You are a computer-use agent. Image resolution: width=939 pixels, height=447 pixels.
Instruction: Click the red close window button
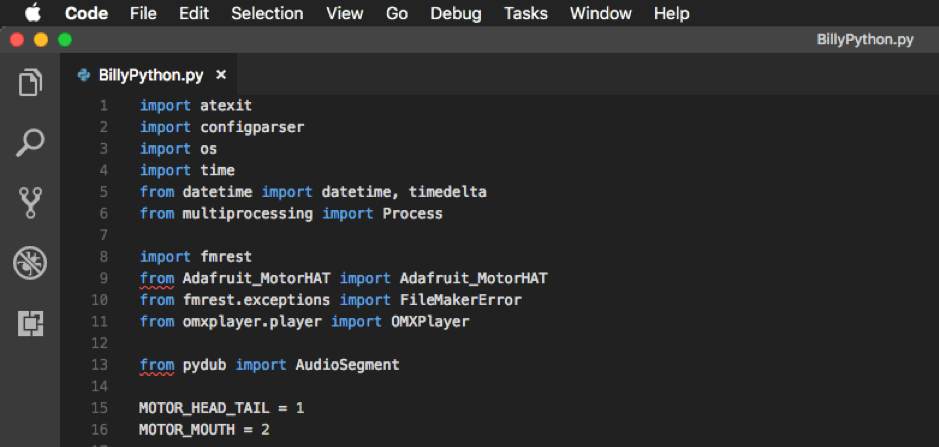(17, 40)
